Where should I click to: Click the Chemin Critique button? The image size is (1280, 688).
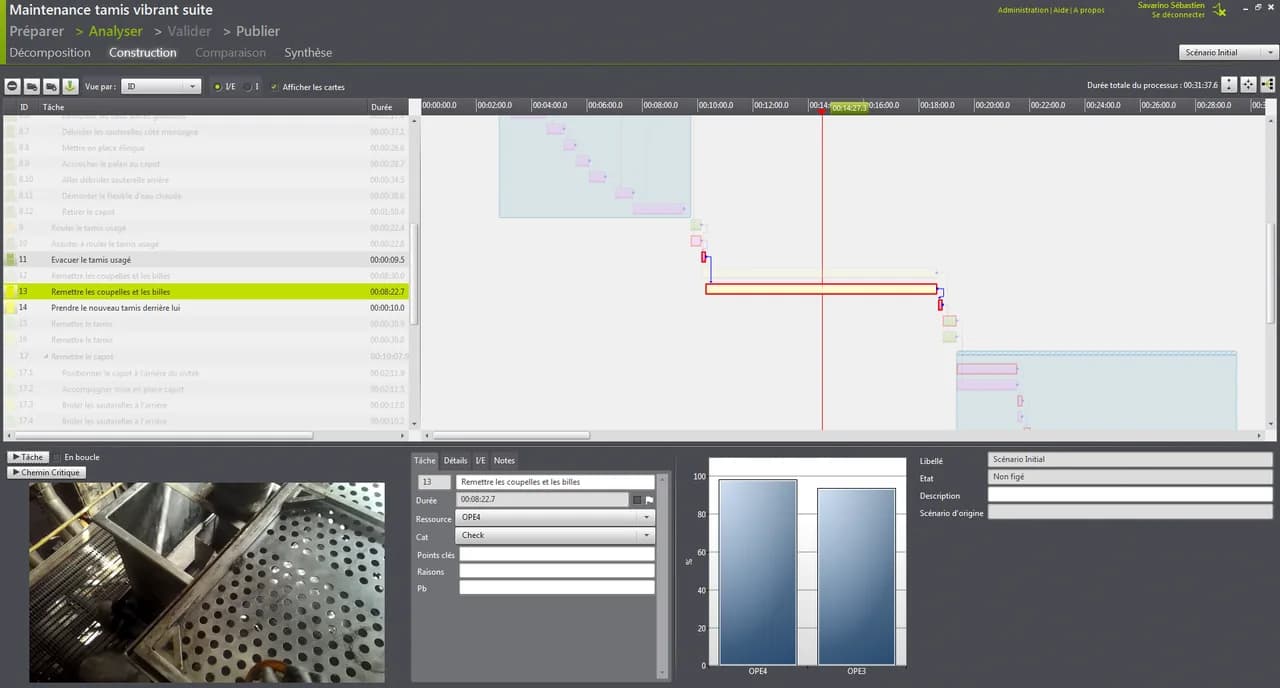click(x=46, y=472)
